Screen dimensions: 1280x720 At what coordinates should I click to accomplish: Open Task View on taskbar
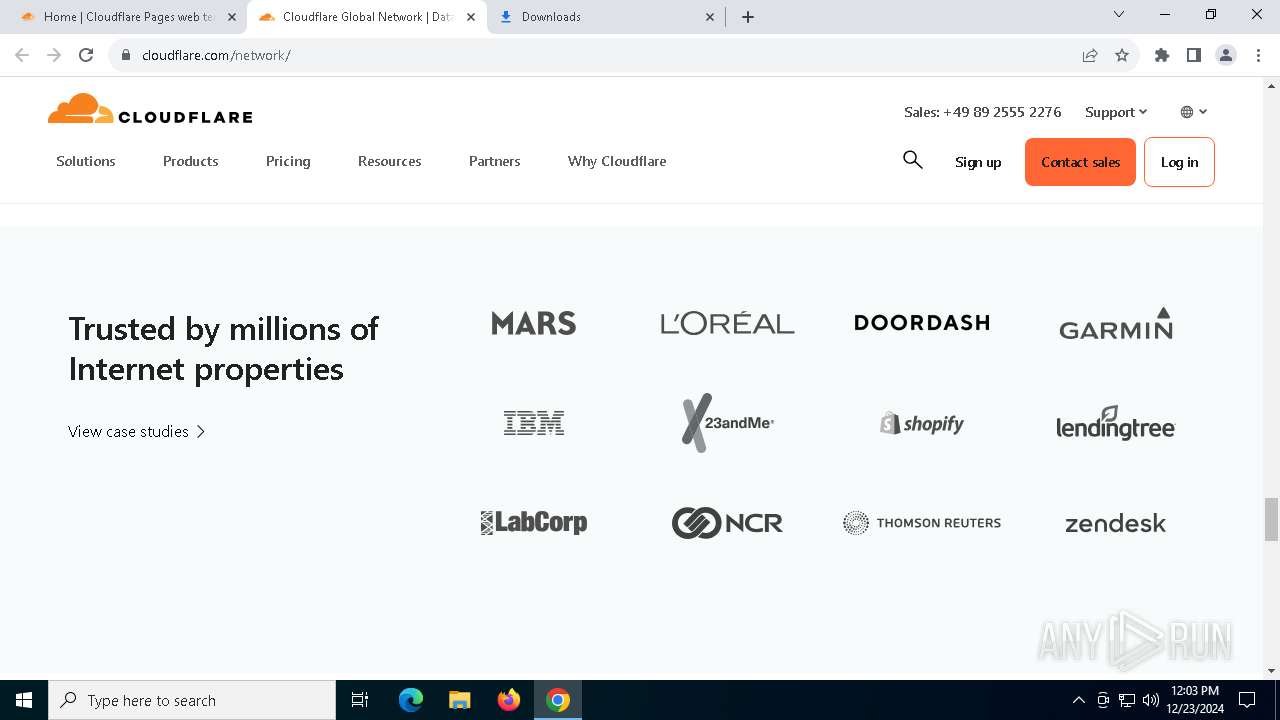pyautogui.click(x=360, y=700)
